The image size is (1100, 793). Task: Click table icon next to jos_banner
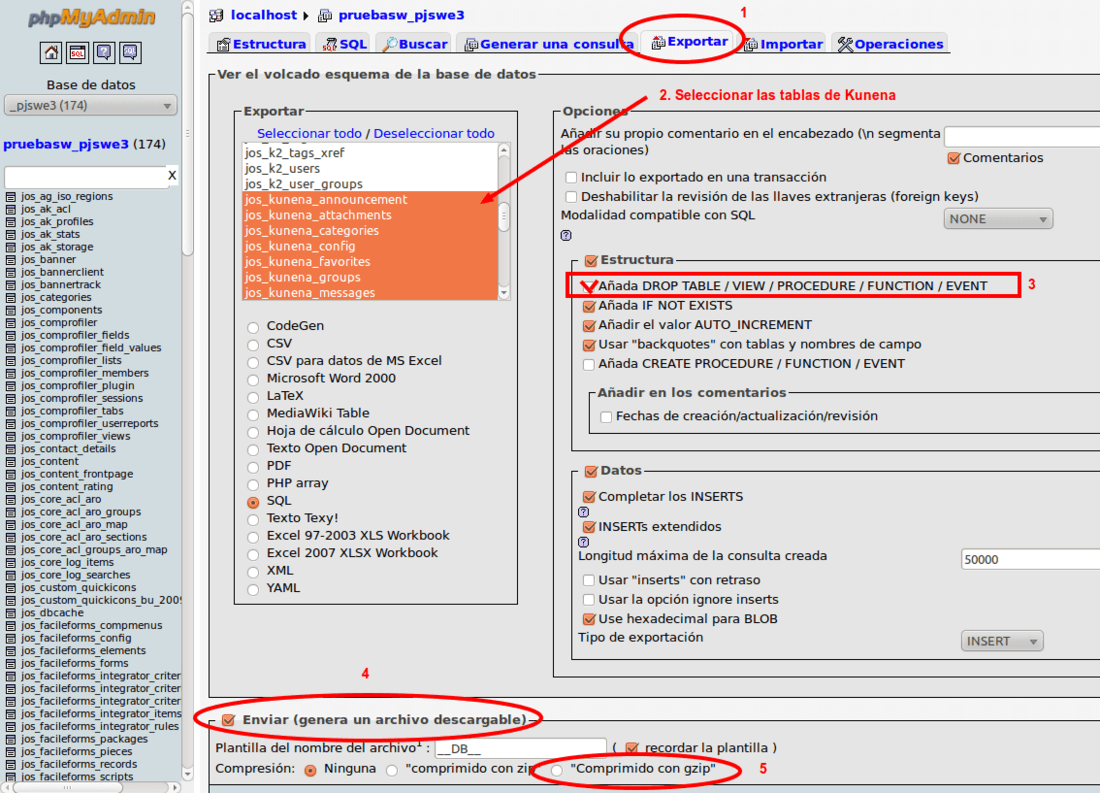[x=11, y=260]
